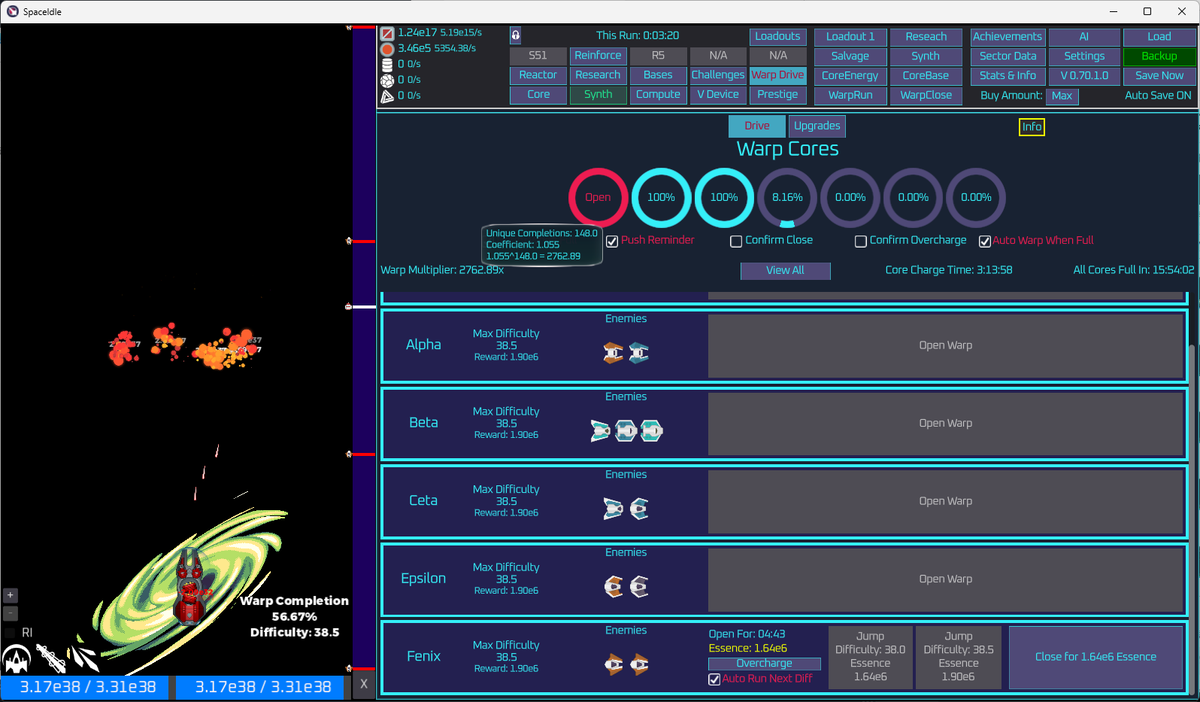
Task: Click the red Open warp core ring
Action: [598, 197]
